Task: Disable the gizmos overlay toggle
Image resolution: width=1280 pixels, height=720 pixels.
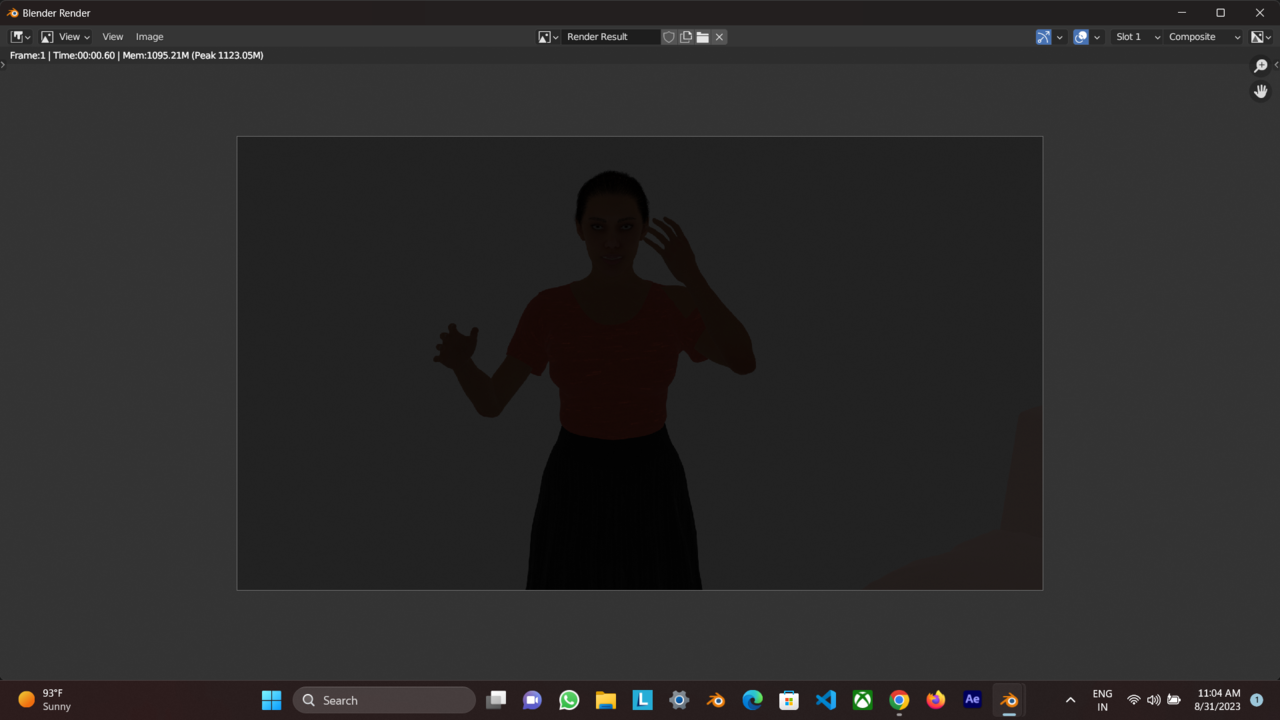Action: 1043,36
